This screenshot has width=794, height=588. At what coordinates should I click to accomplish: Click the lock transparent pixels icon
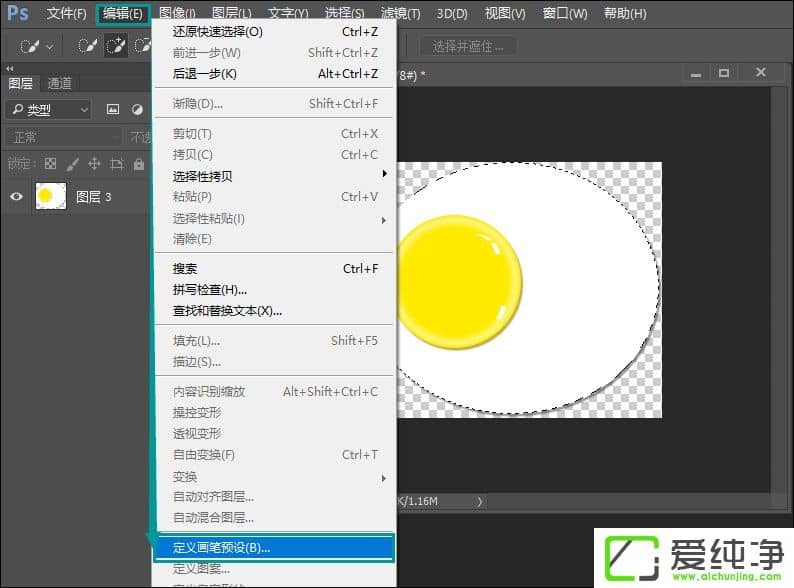[50, 164]
